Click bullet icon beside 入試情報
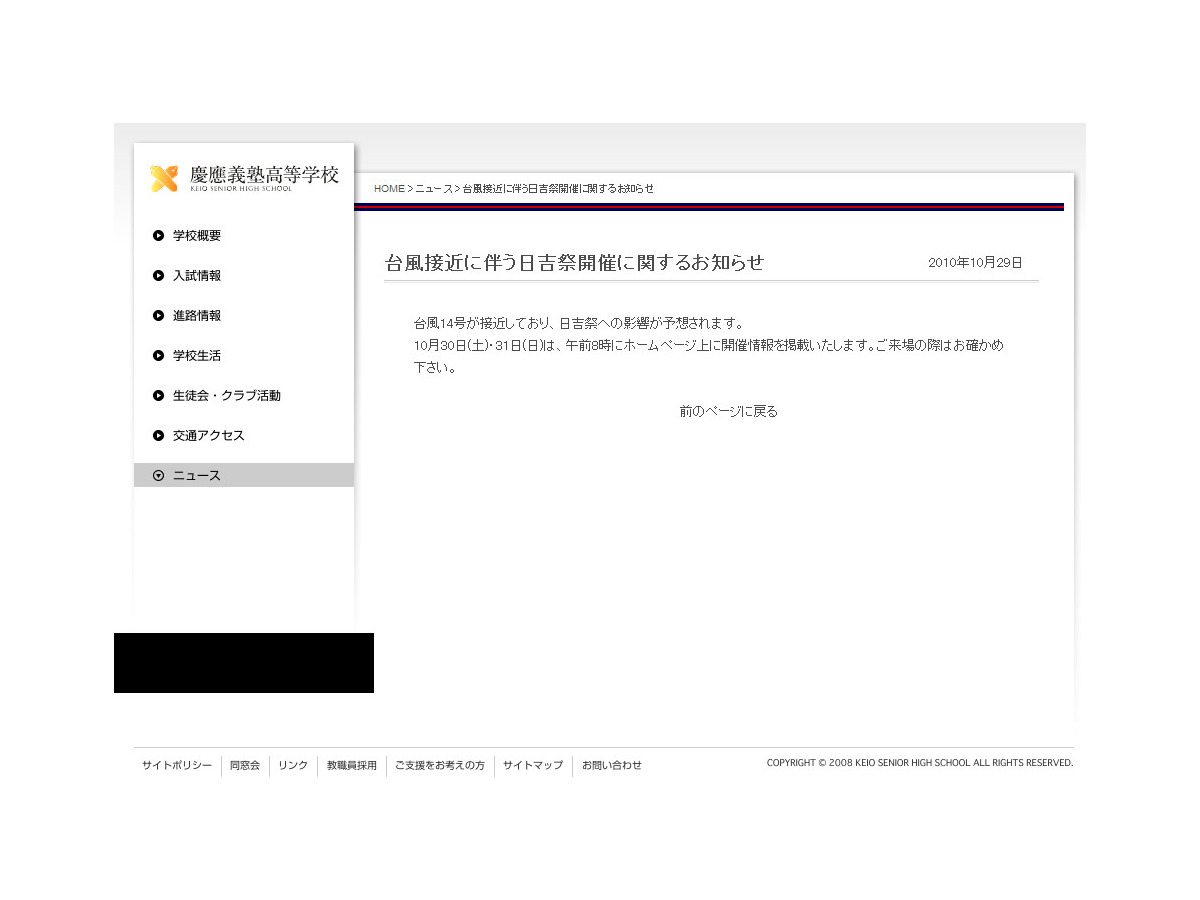Screen dimensions: 1200x900 click(158, 276)
